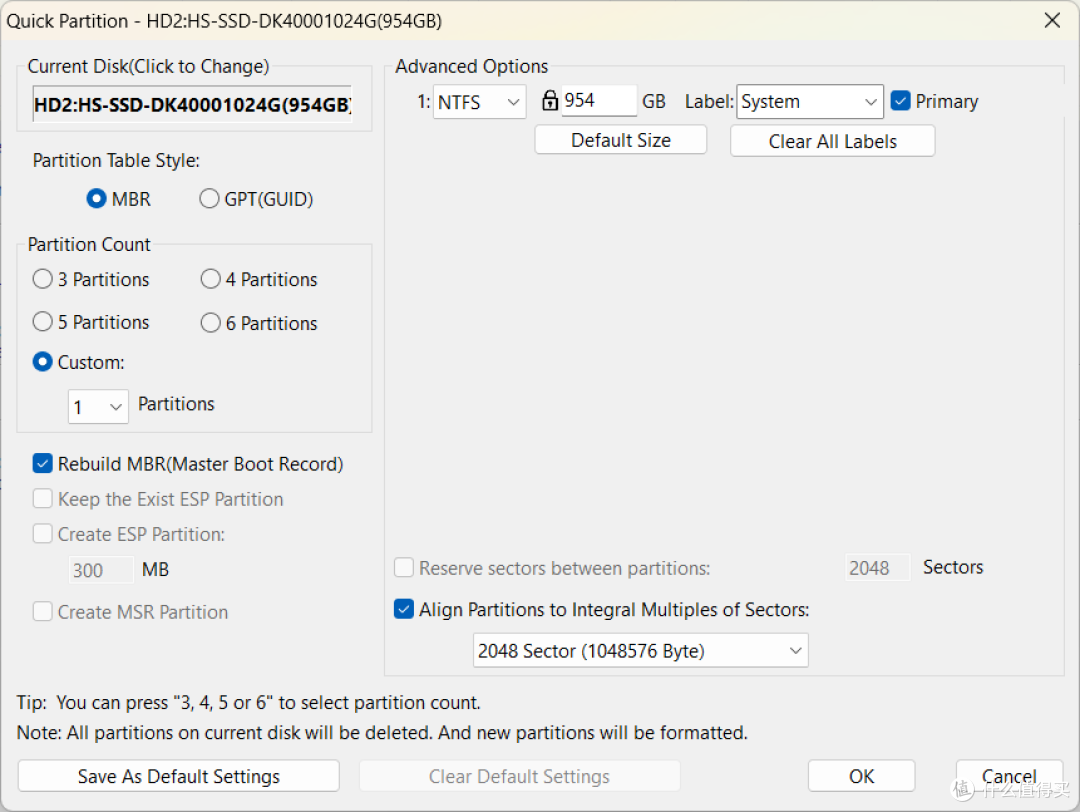
Task: Click the Clear All Labels button
Action: click(832, 140)
